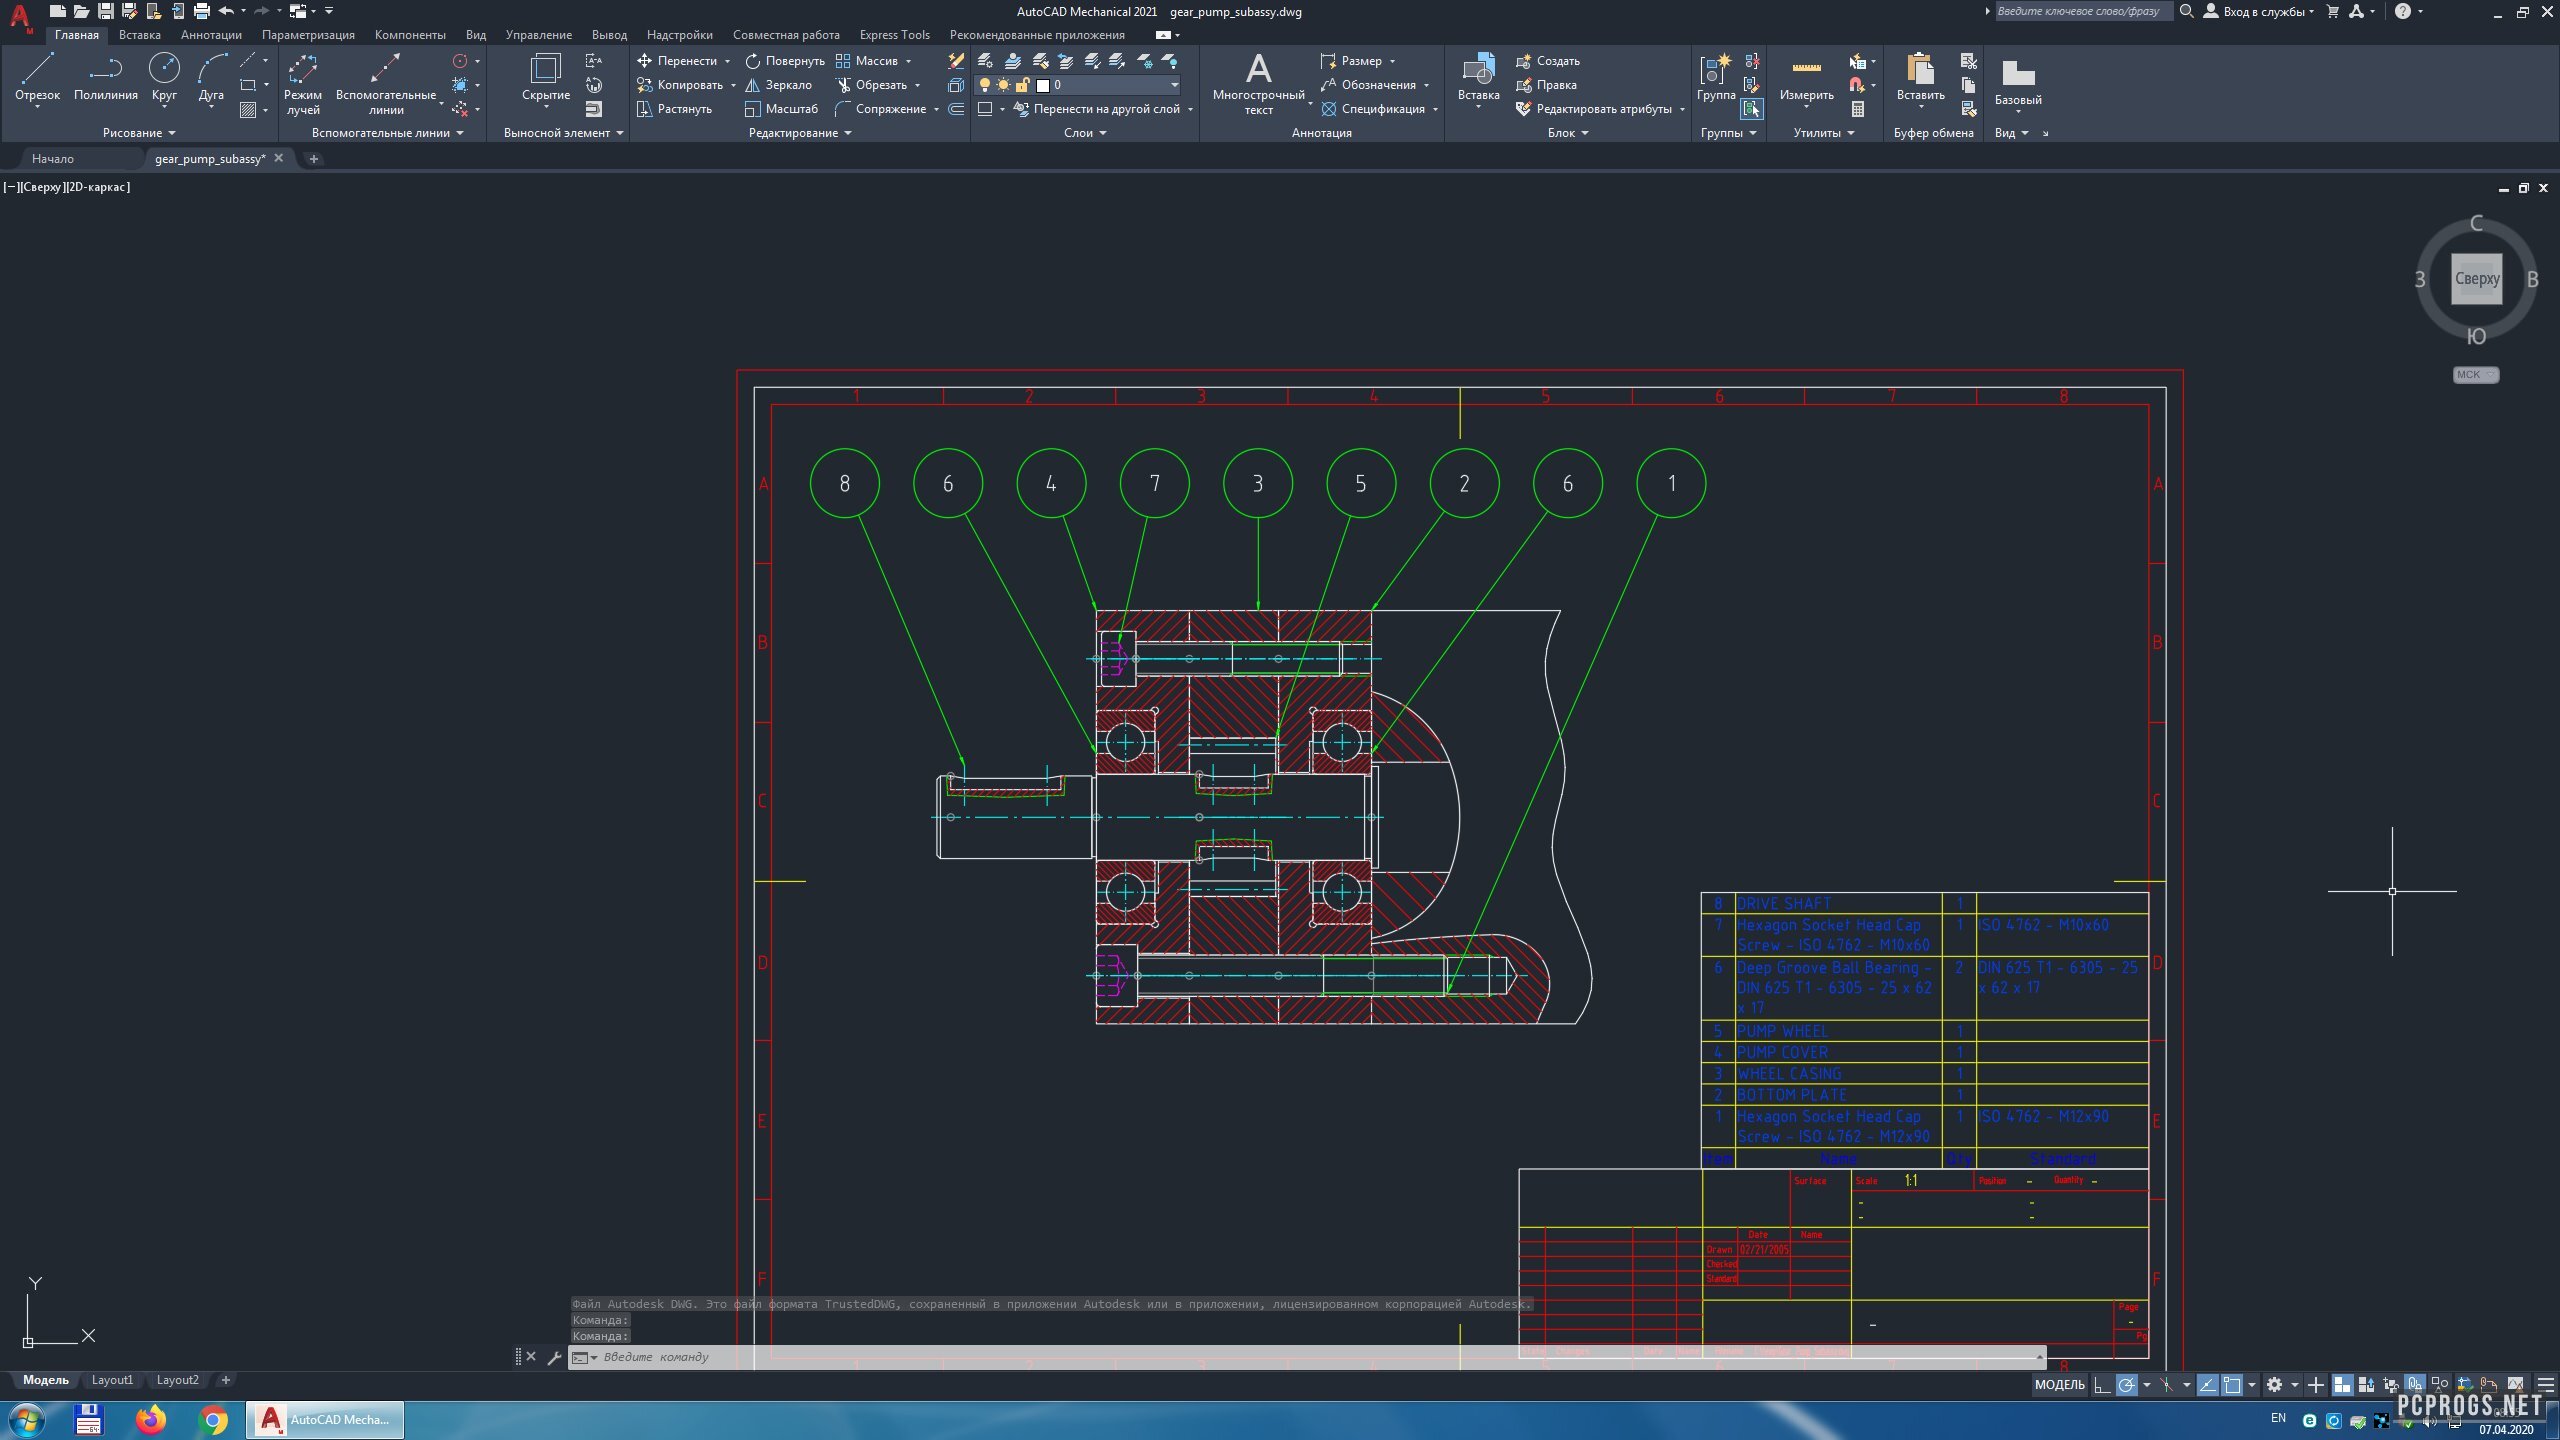Viewport: 2560px width, 1440px height.
Task: Open the current layer dropdown list
Action: point(1174,85)
